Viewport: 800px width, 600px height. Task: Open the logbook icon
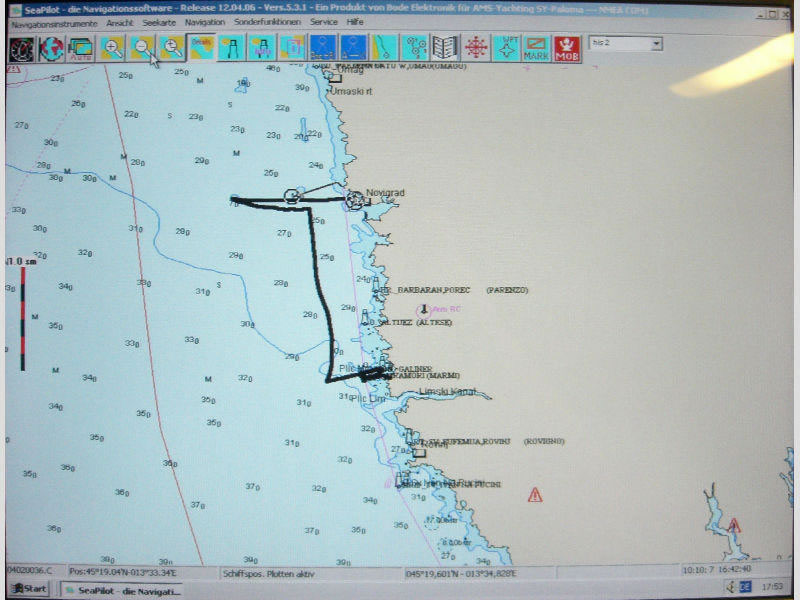[446, 47]
